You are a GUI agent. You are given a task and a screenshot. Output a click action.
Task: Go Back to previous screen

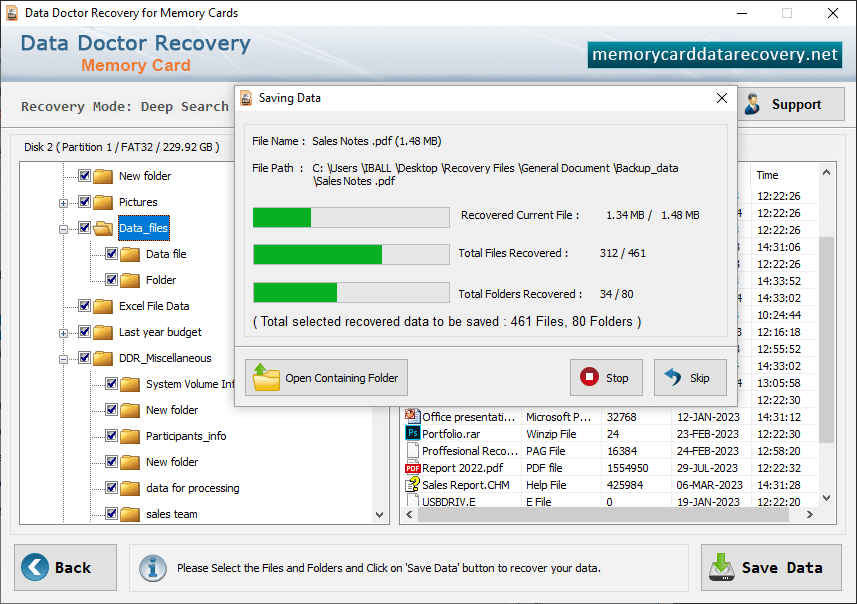[x=66, y=567]
